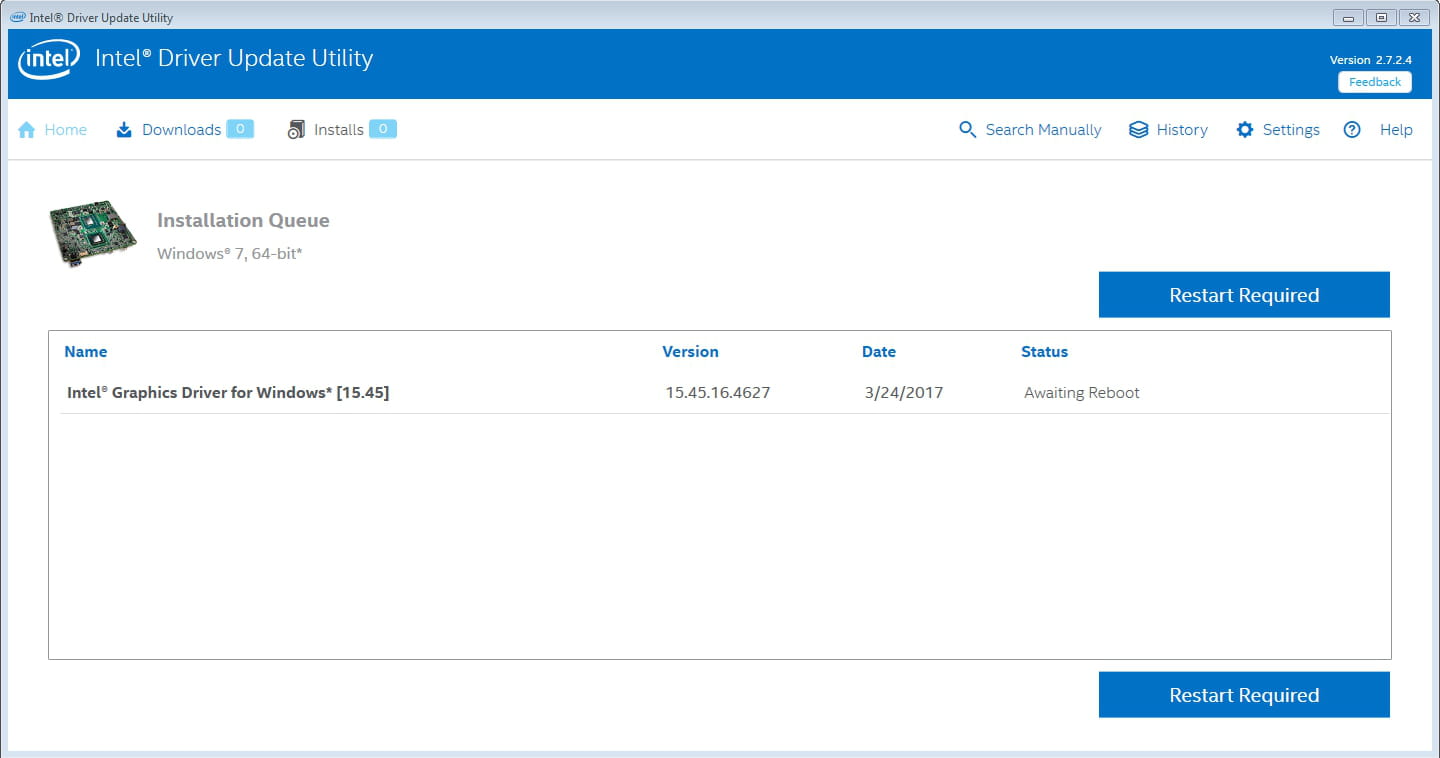The width and height of the screenshot is (1440, 758).
Task: Click the Intel Driver Update Utility header title
Action: (234, 58)
